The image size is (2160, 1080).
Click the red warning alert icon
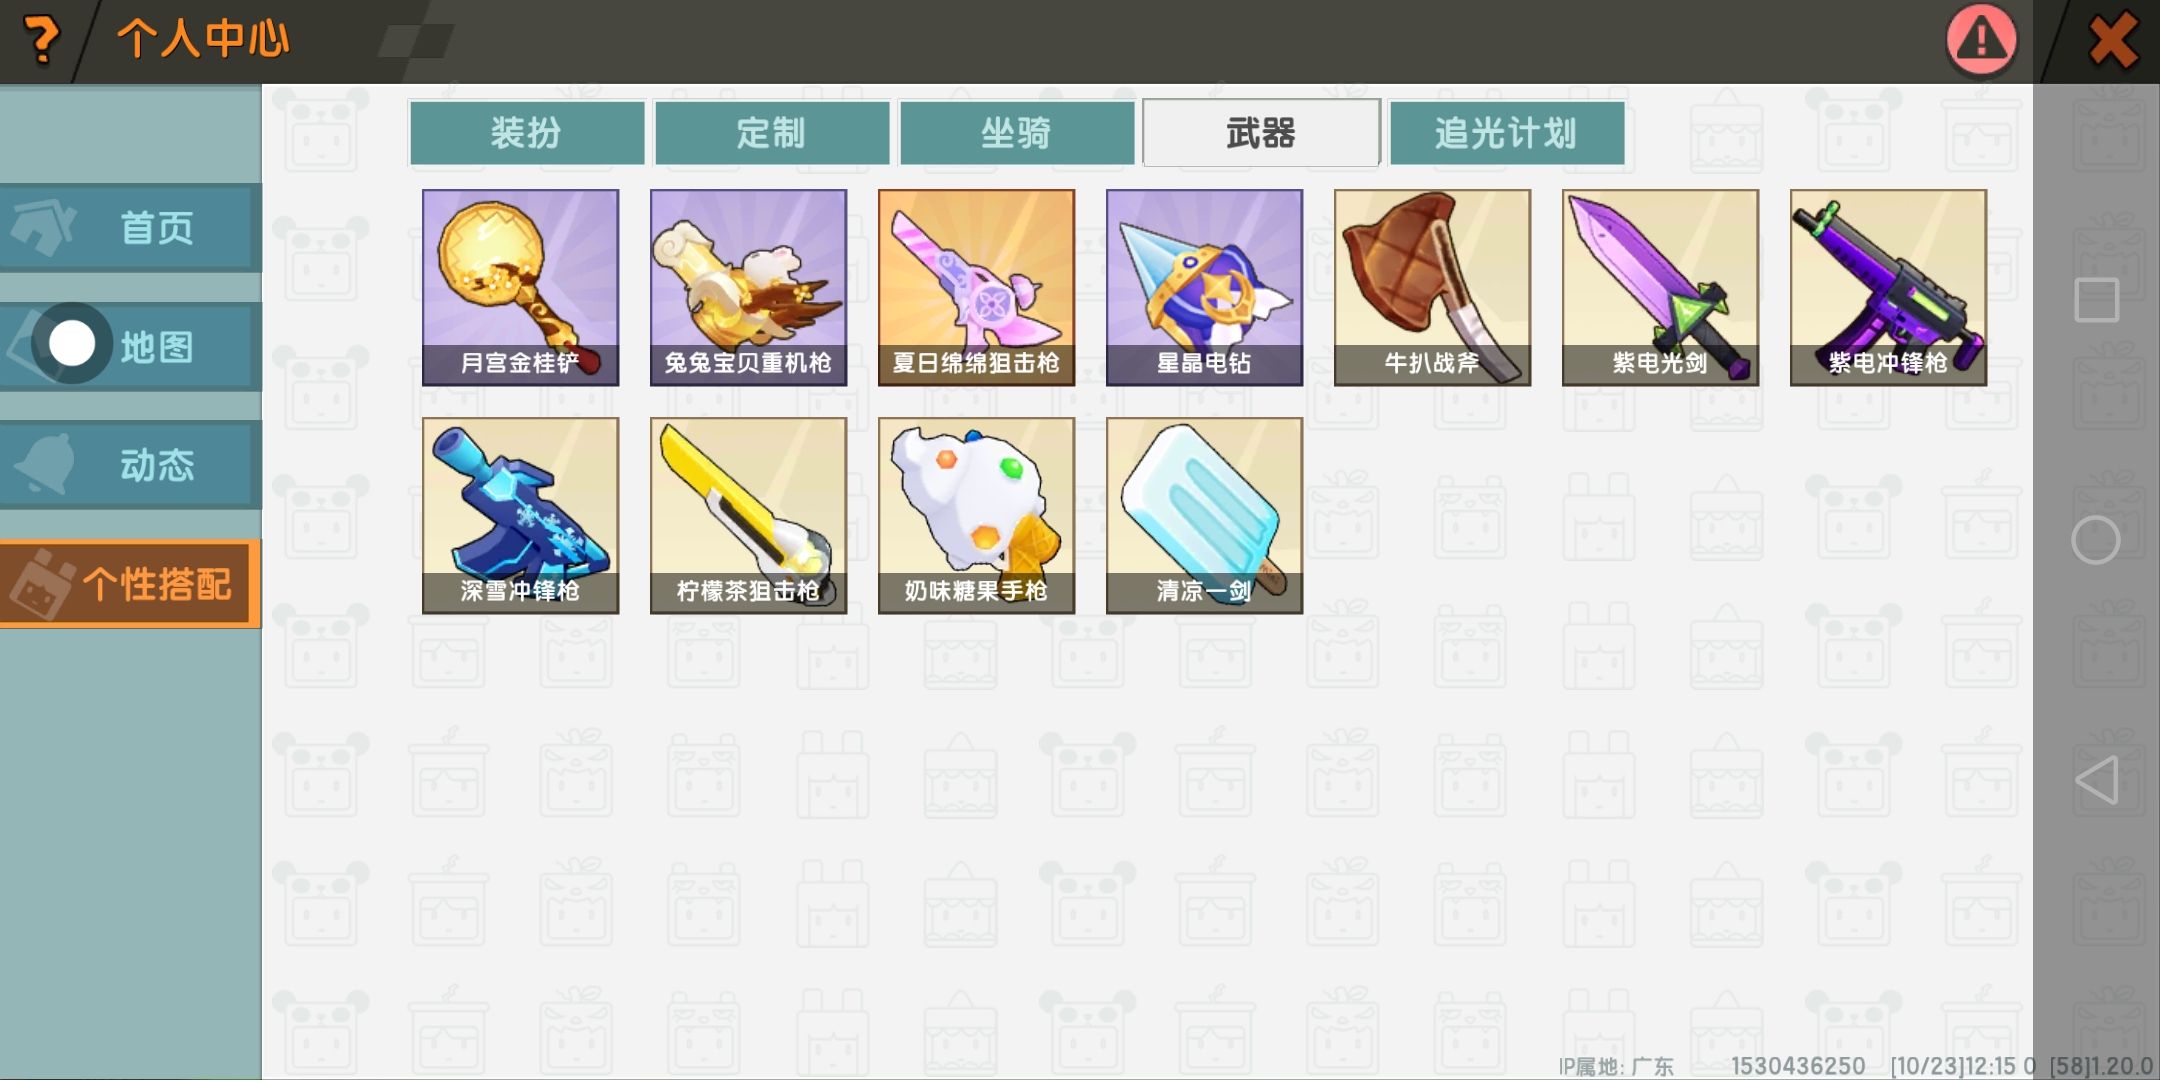1981,40
